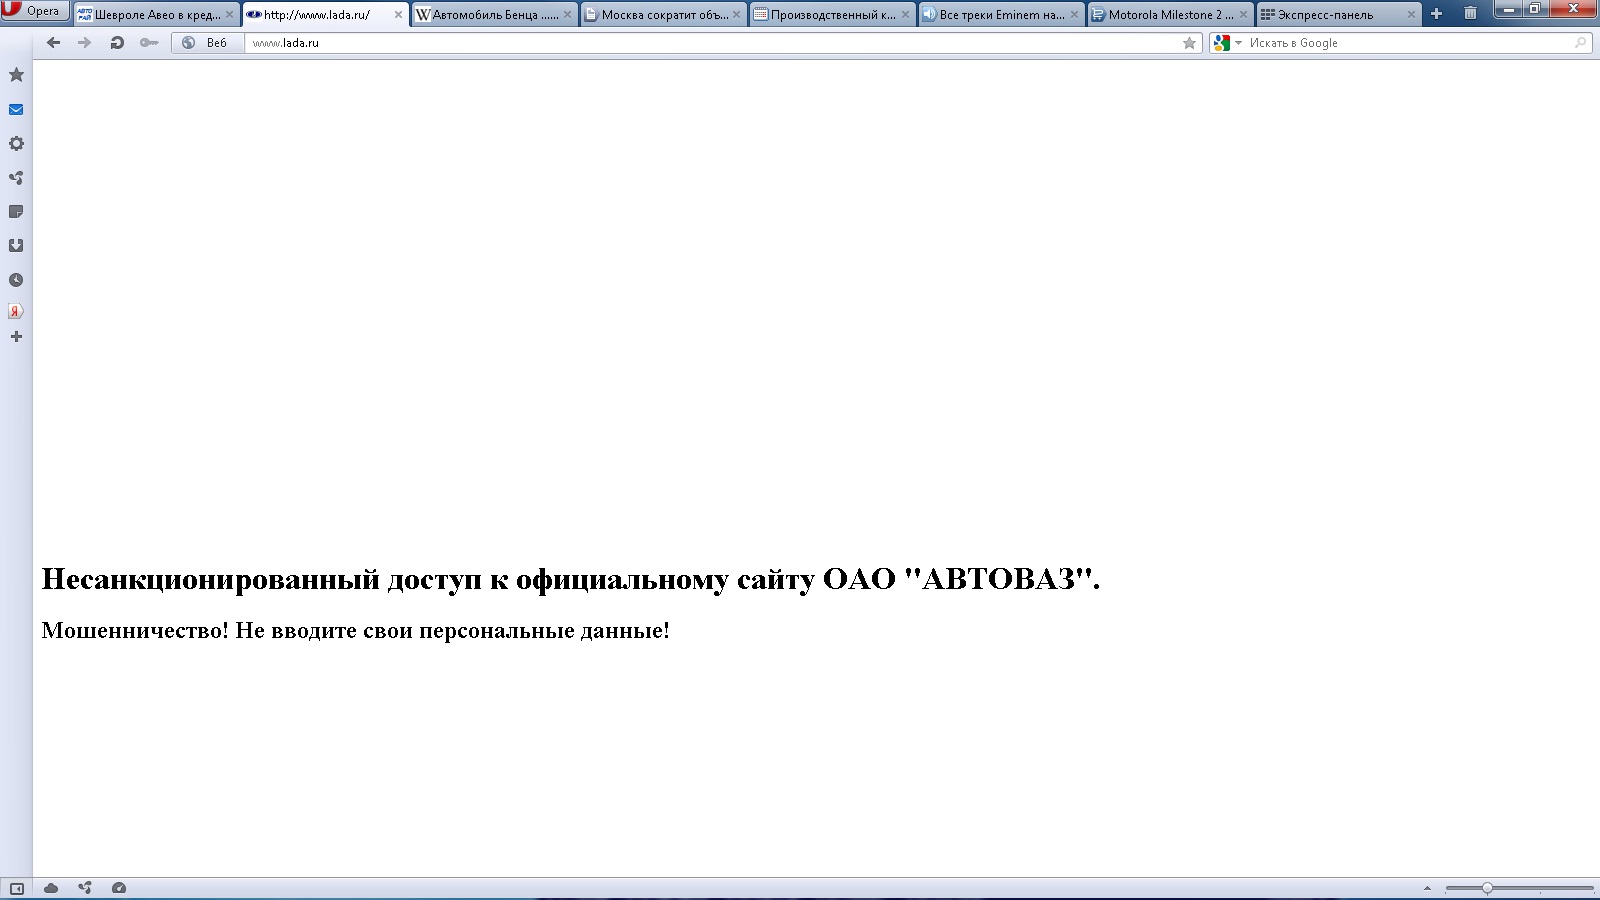
Task: Close the Экспресс-панель tab
Action: tap(1412, 15)
